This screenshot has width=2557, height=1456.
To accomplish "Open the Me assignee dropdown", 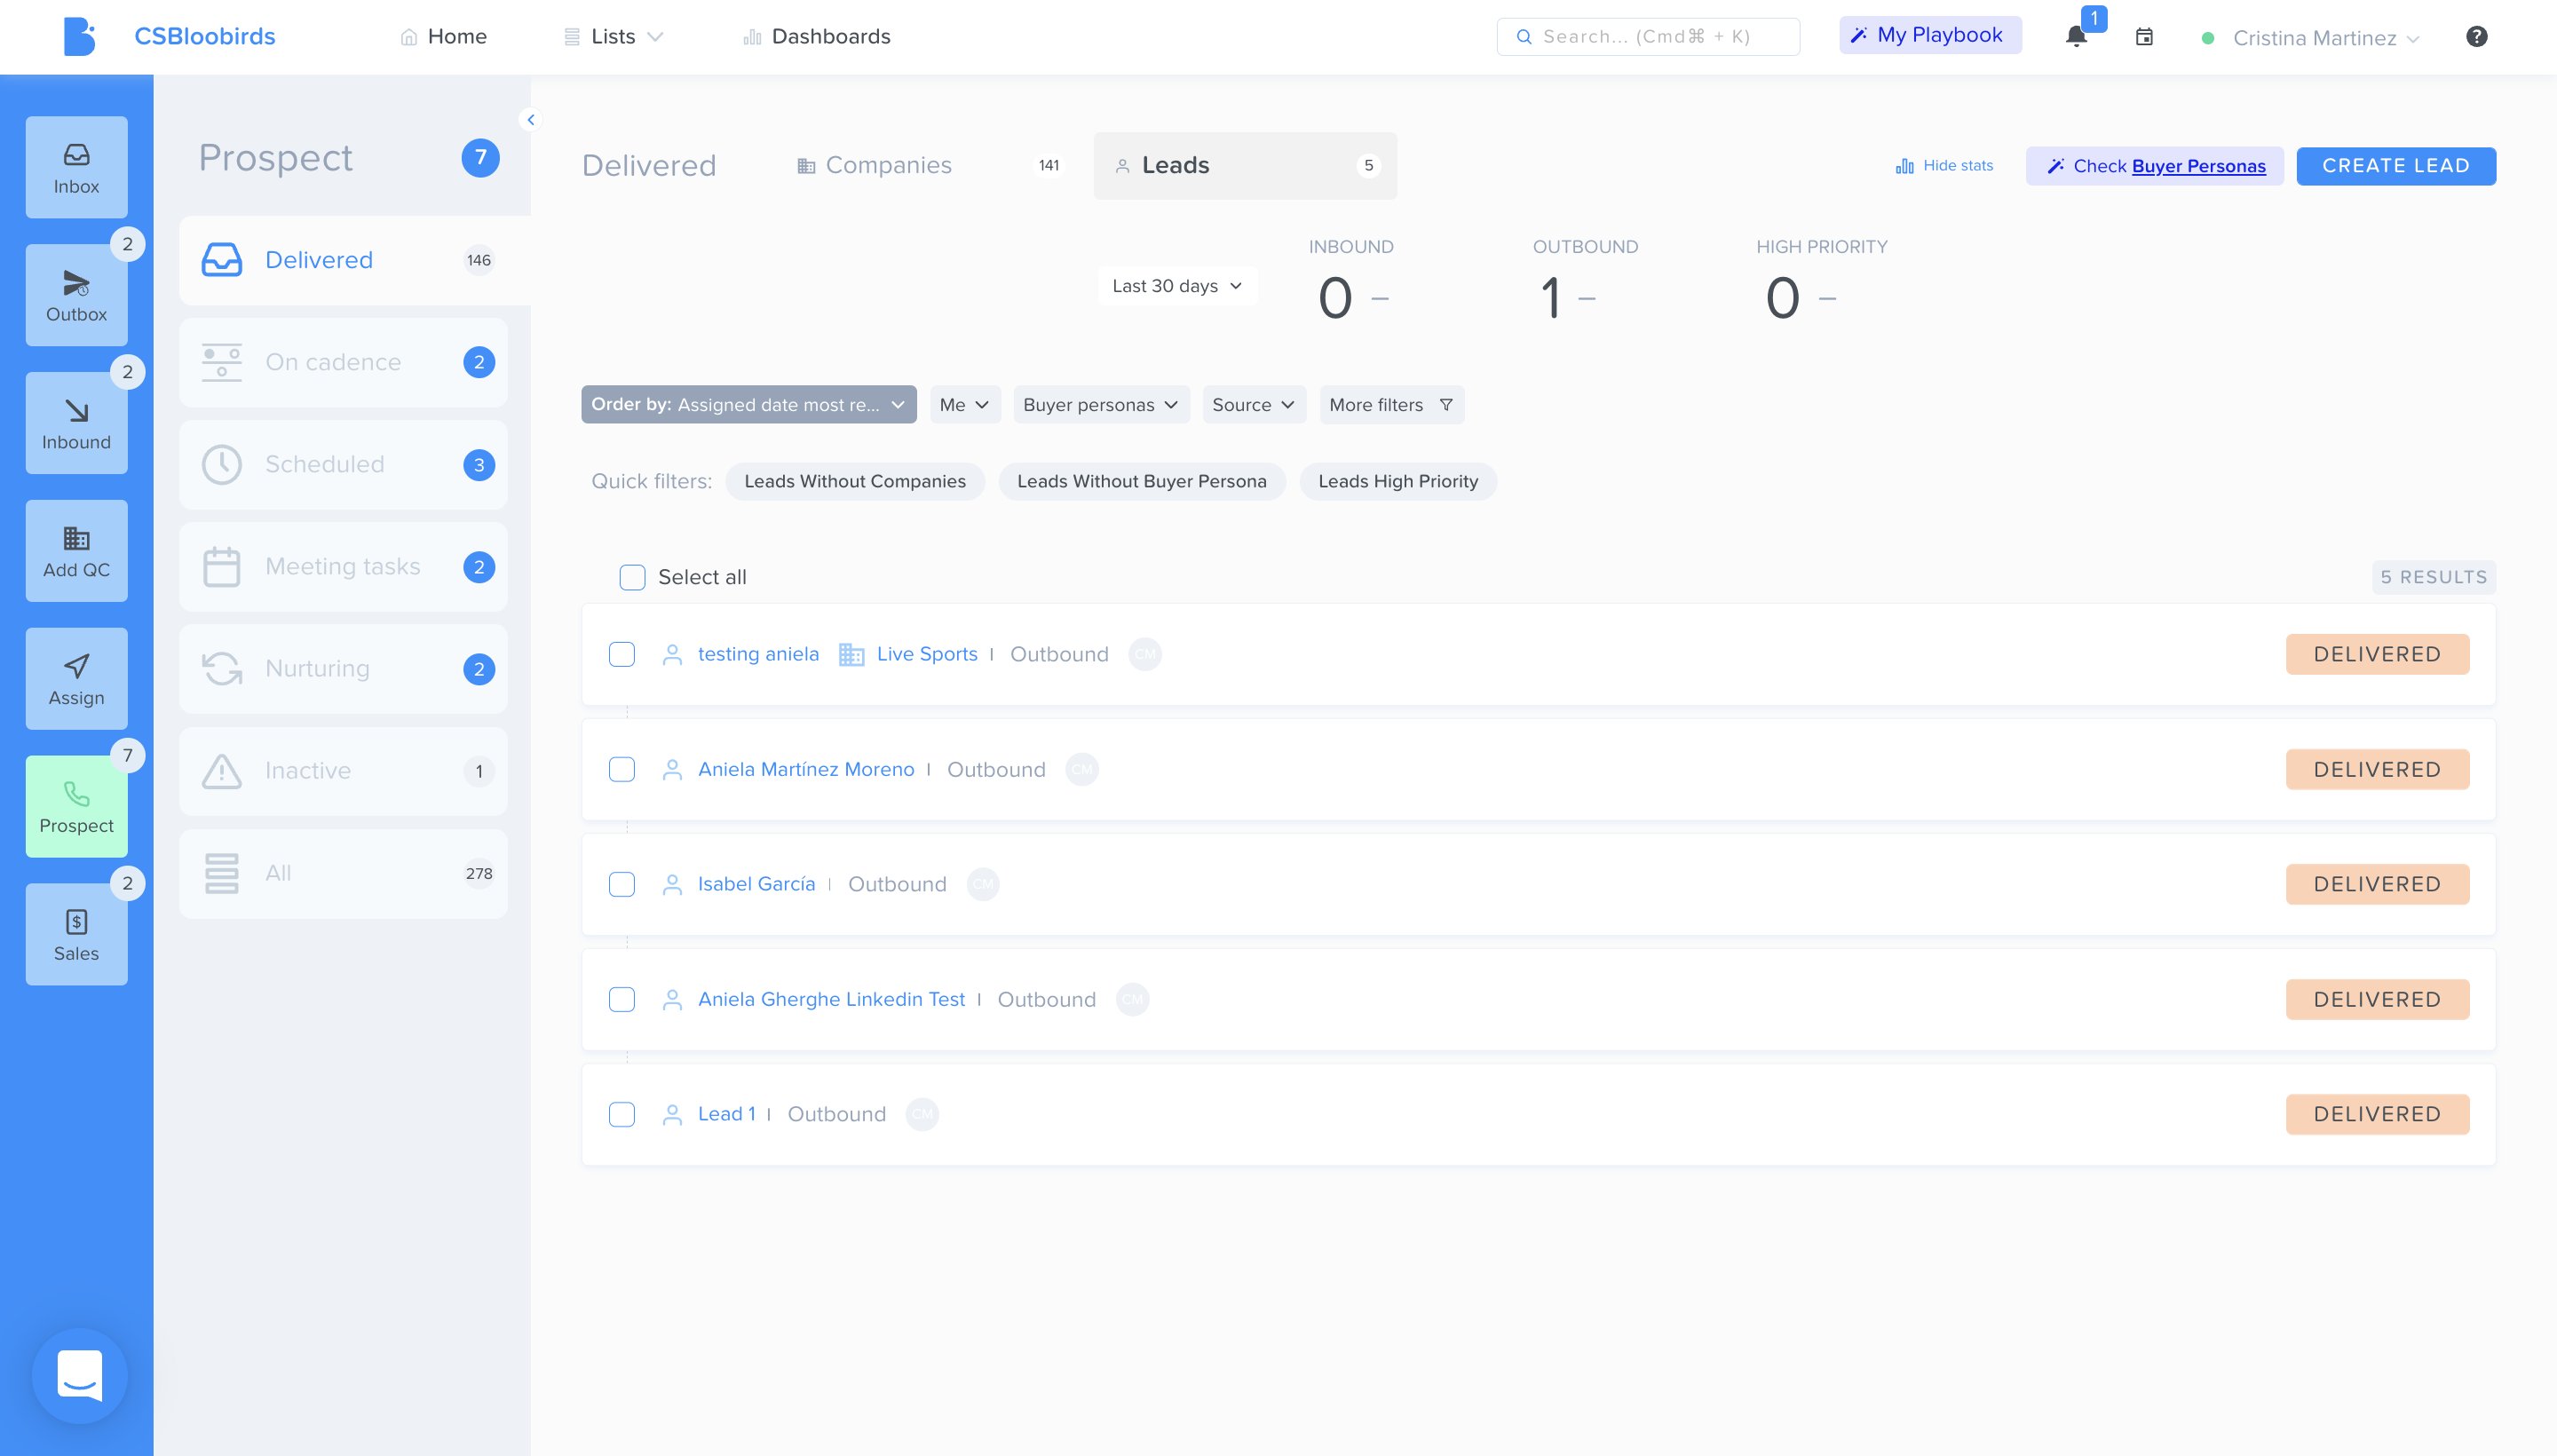I will [x=965, y=405].
